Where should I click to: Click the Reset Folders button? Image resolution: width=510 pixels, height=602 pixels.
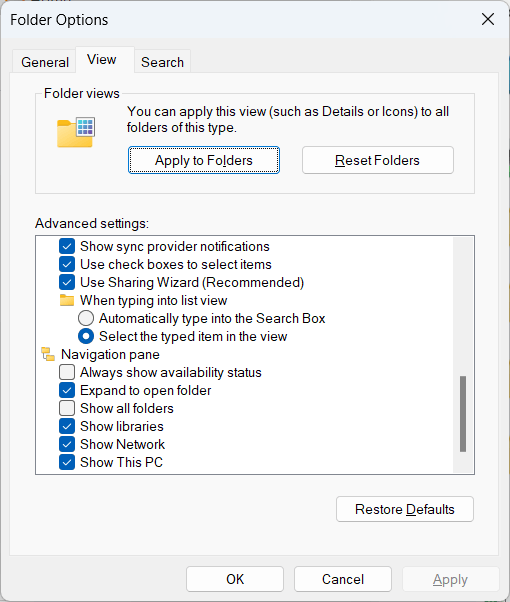click(x=378, y=160)
